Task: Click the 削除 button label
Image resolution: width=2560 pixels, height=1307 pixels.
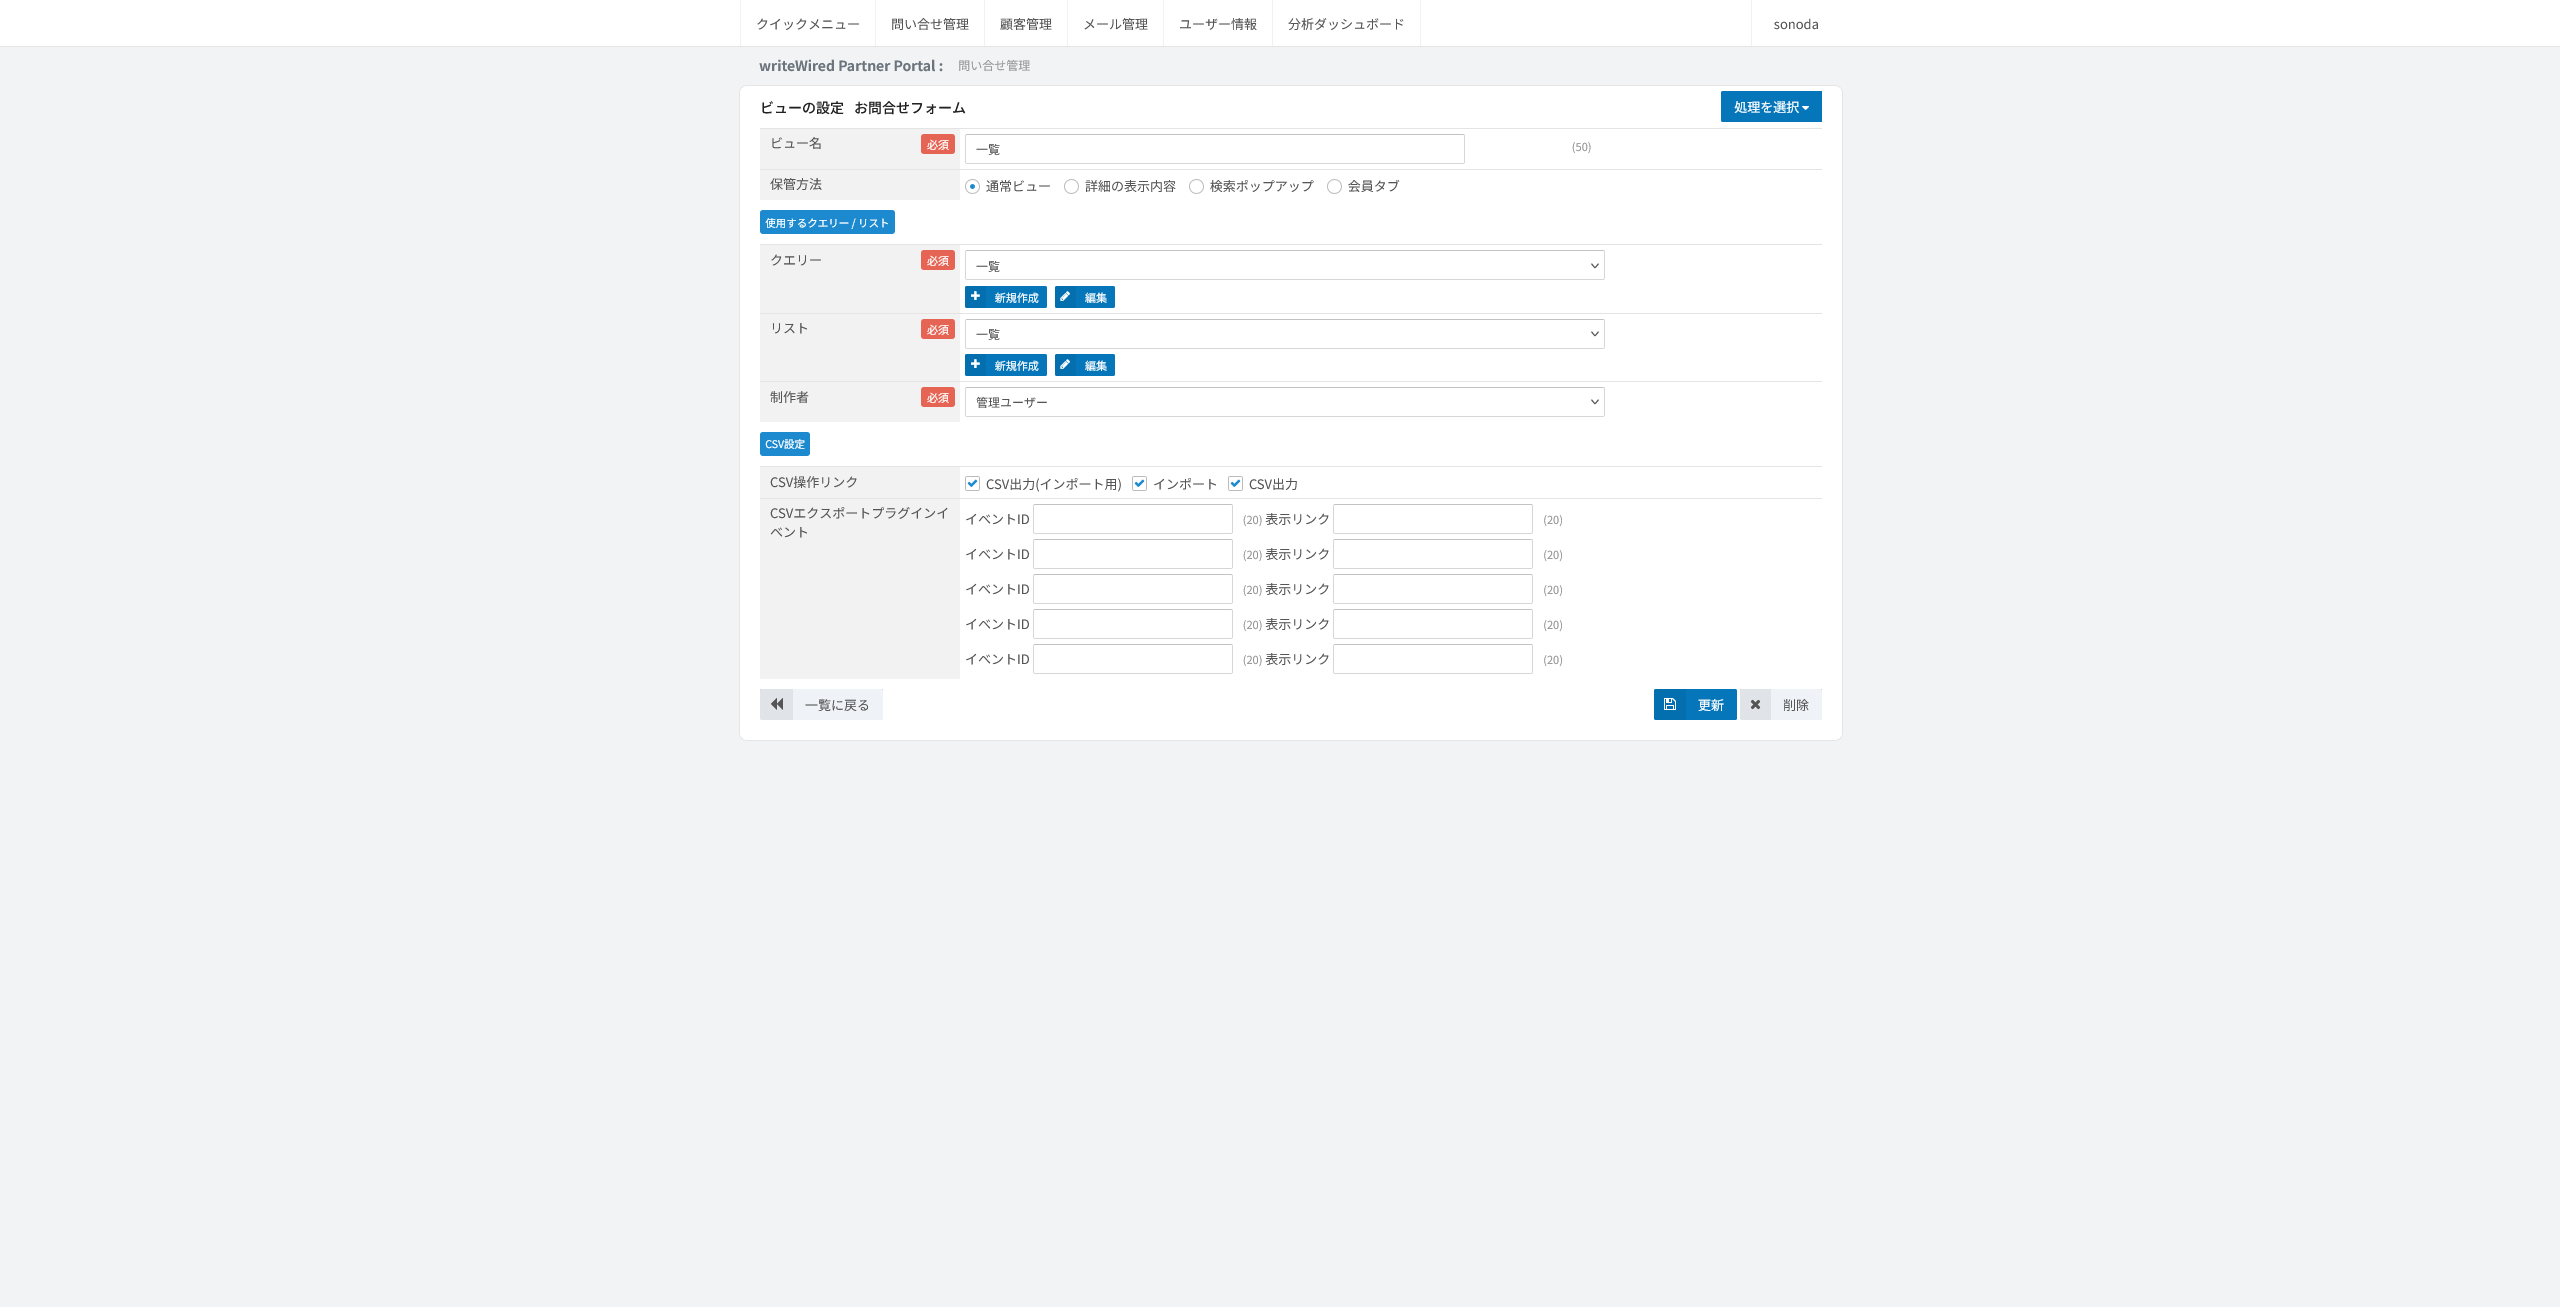Action: click(x=1796, y=705)
